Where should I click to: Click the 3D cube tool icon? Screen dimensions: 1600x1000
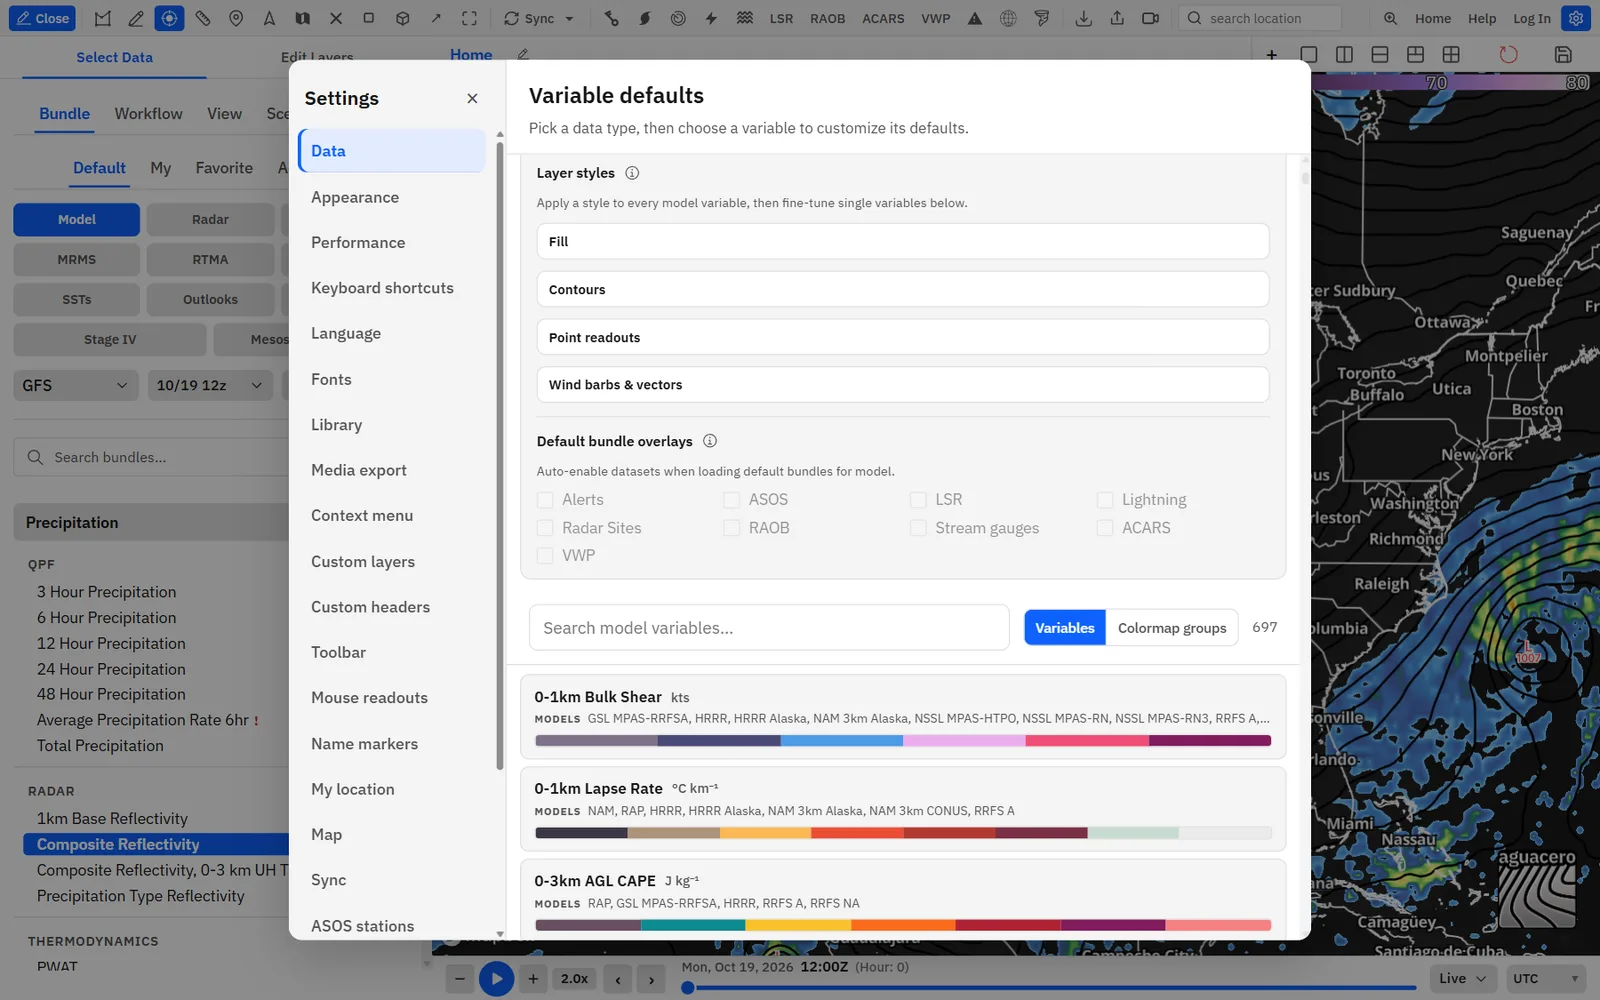(x=402, y=18)
